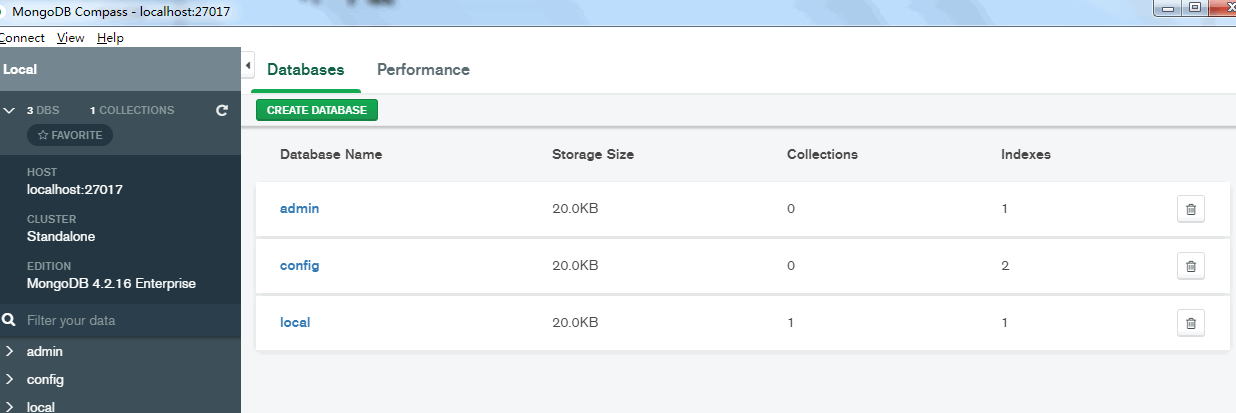Expand the local database tree node
Image resolution: width=1236 pixels, height=413 pixels.
[x=9, y=407]
